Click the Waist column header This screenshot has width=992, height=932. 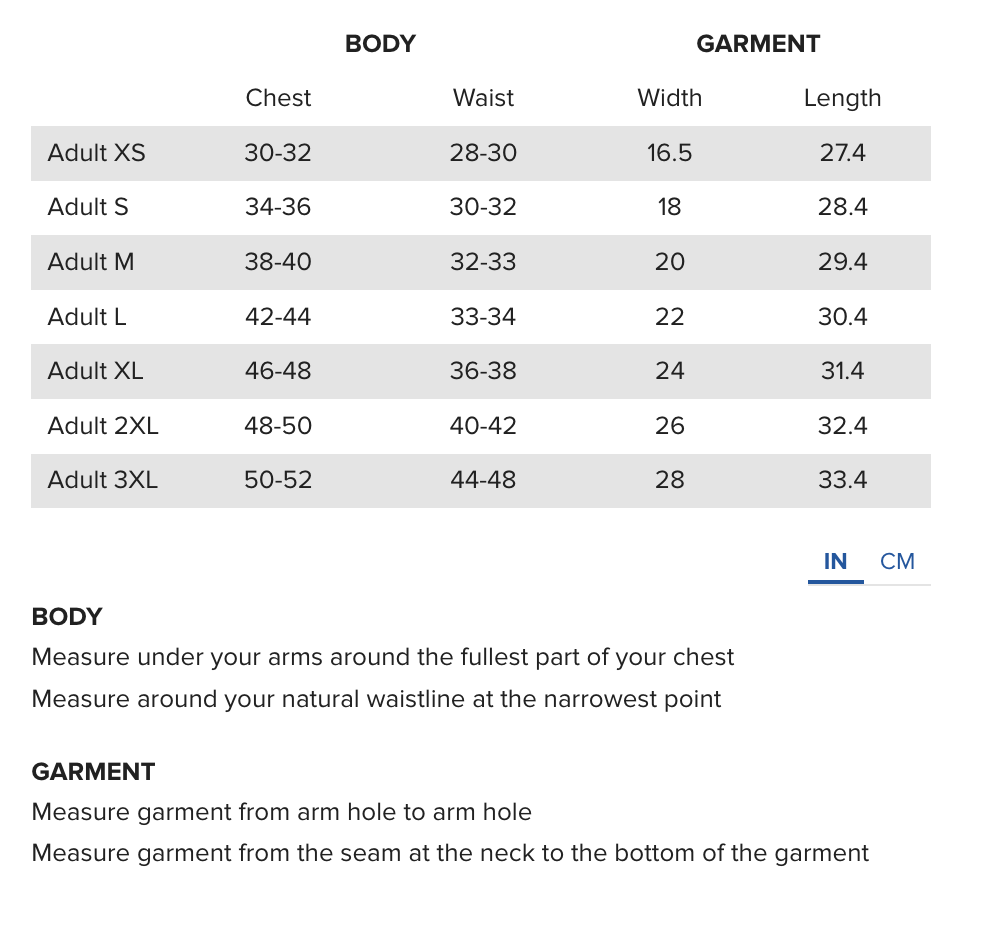(483, 98)
